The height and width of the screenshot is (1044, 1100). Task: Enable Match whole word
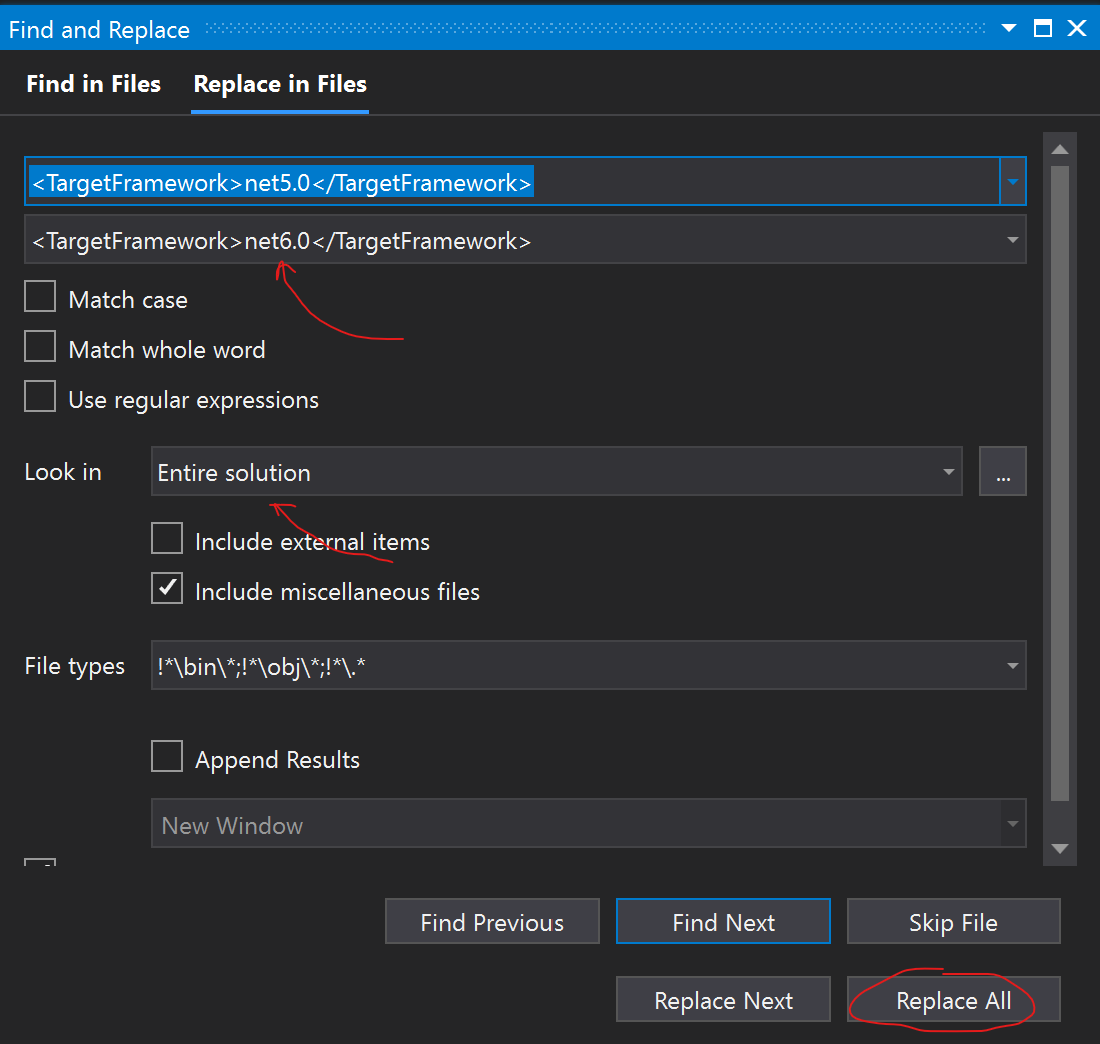pos(39,346)
